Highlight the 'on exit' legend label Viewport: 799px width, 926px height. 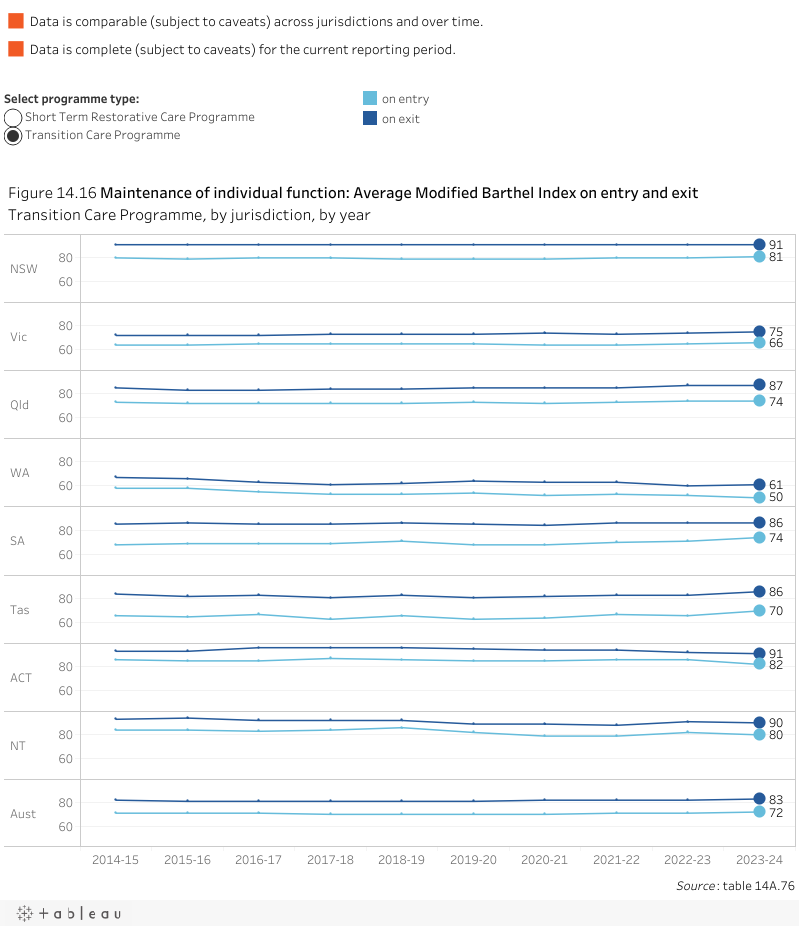[401, 119]
